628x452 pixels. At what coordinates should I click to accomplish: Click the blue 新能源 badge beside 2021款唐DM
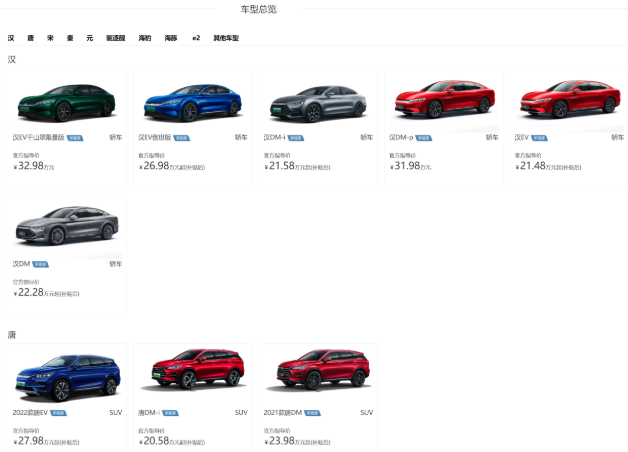click(312, 413)
